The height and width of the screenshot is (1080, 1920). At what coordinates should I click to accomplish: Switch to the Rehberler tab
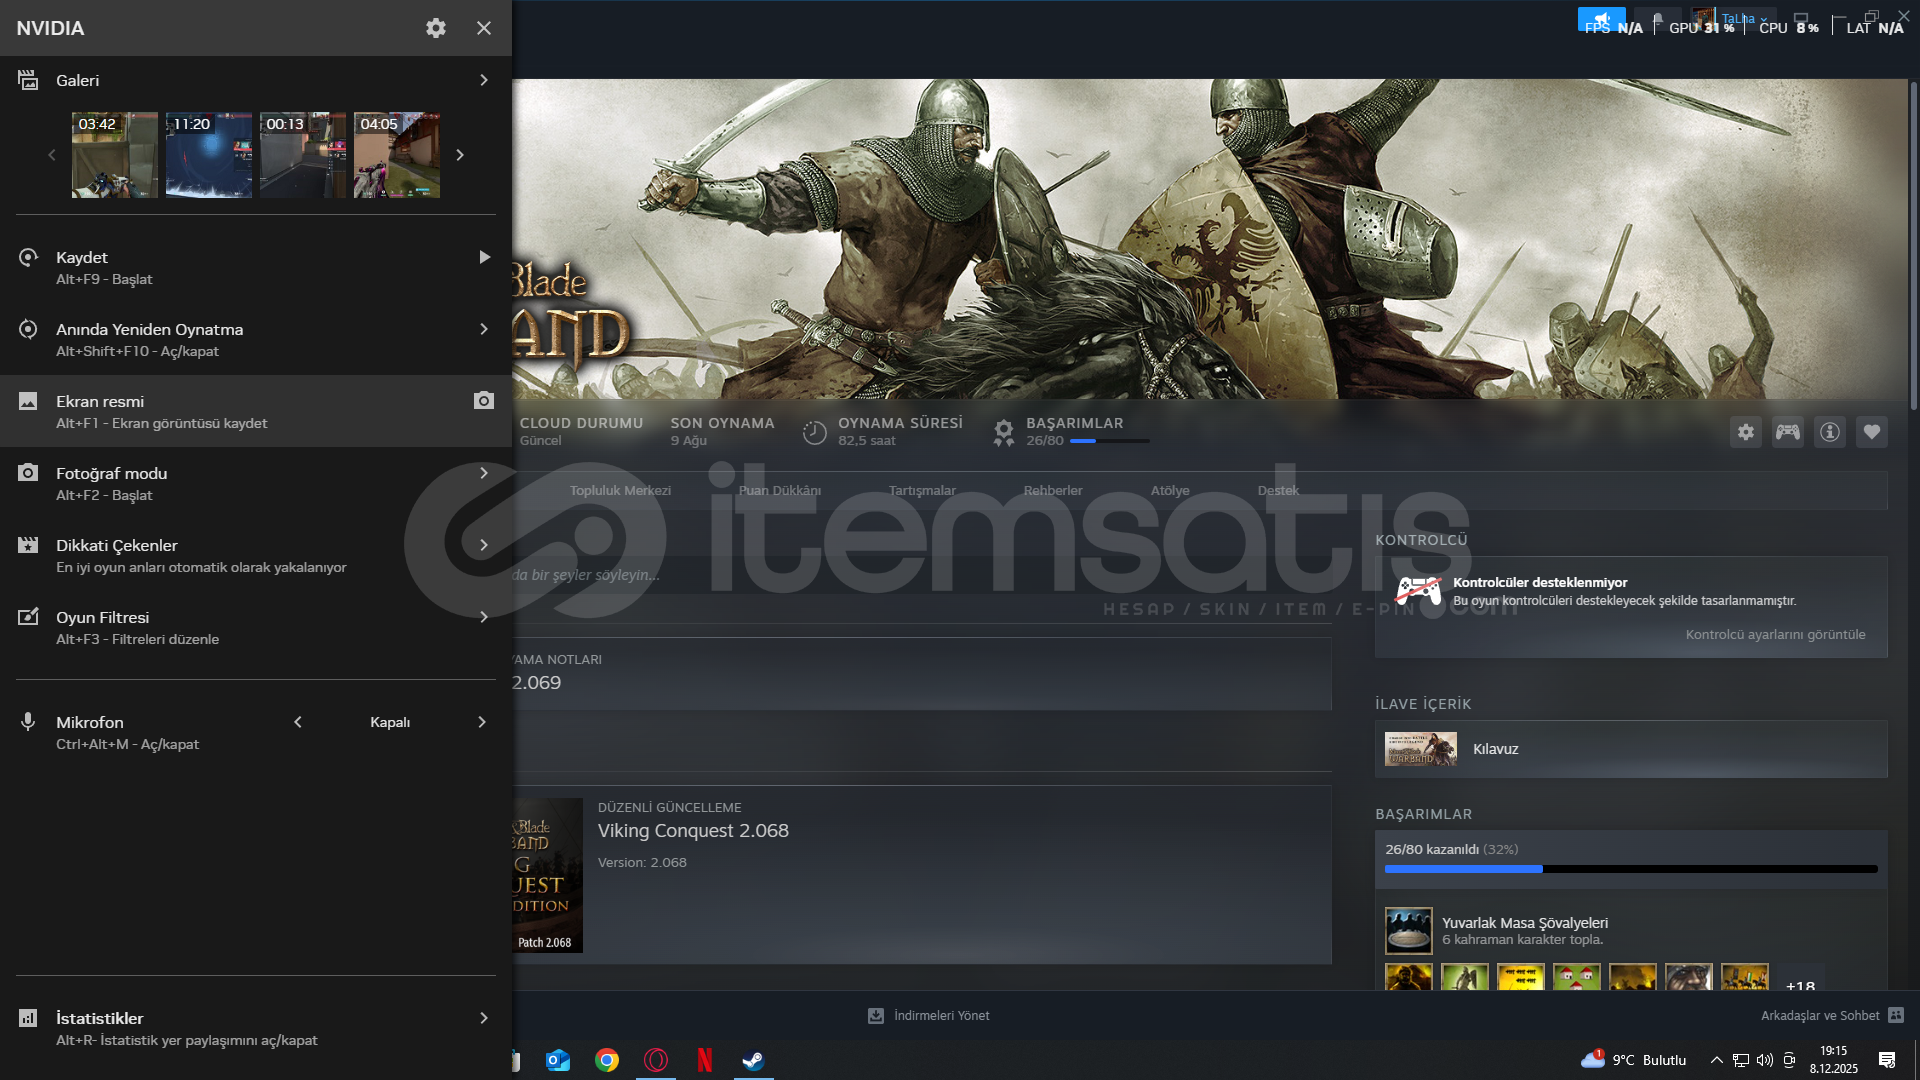pyautogui.click(x=1052, y=490)
